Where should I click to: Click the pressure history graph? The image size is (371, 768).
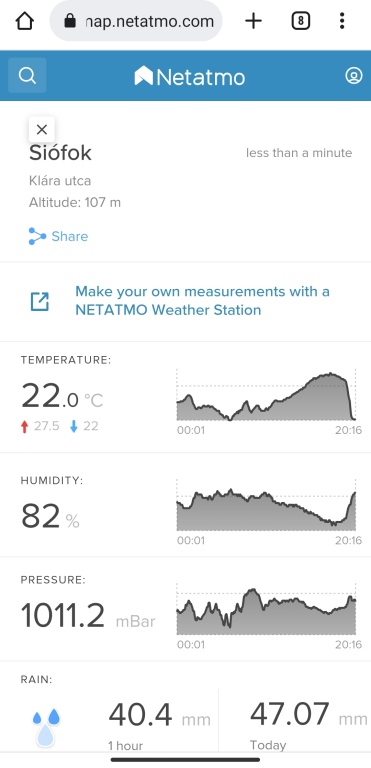pyautogui.click(x=266, y=609)
